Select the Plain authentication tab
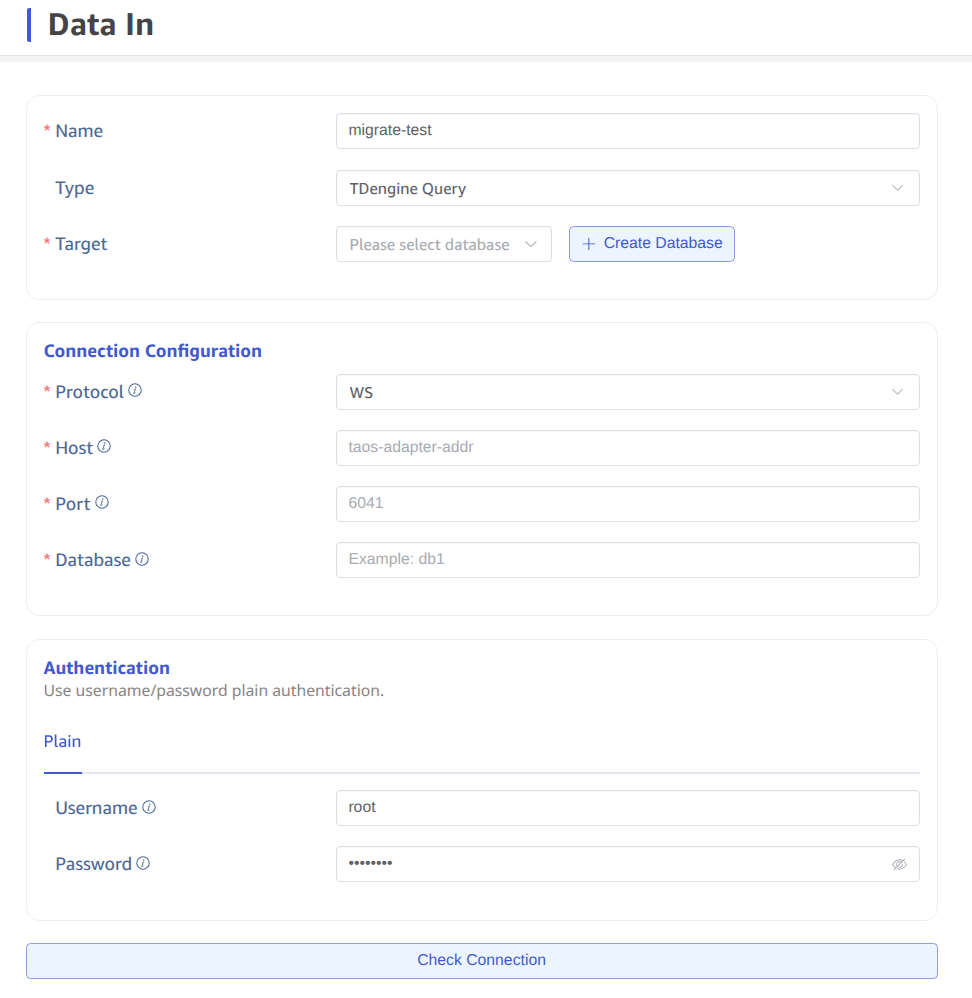Image resolution: width=972 pixels, height=998 pixels. [x=62, y=742]
